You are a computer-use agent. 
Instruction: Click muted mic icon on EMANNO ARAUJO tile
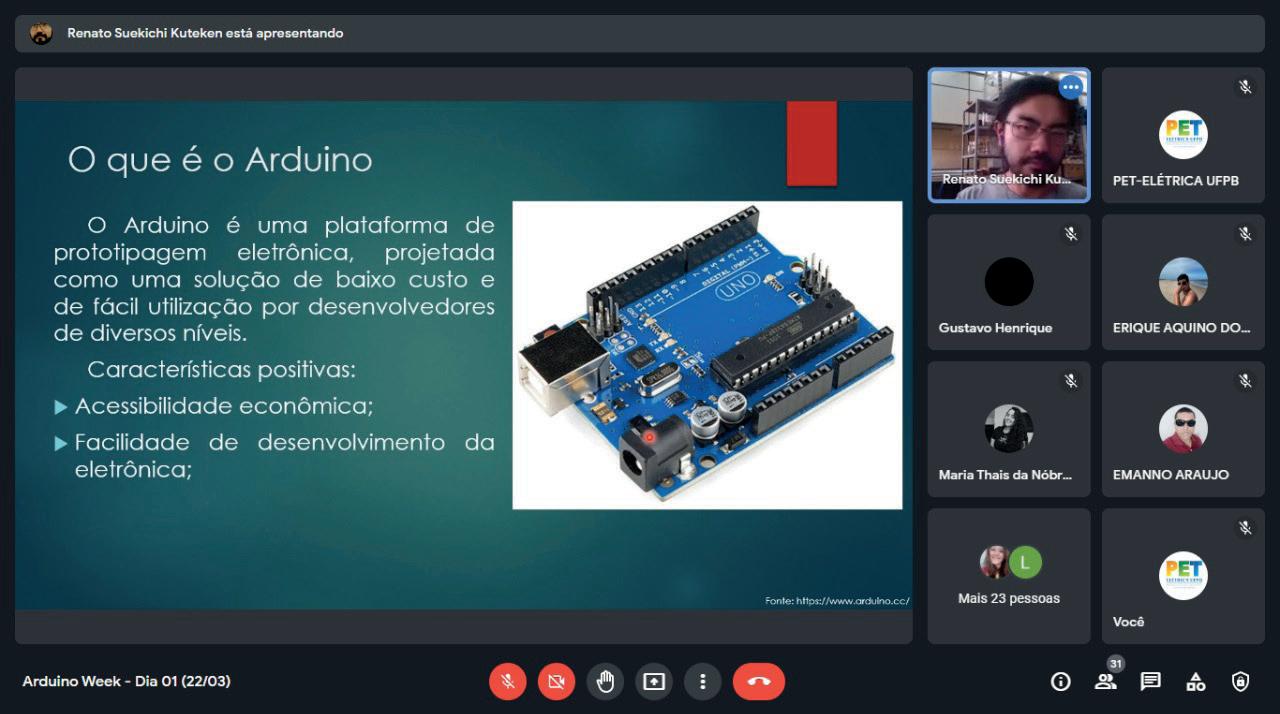pos(1245,381)
